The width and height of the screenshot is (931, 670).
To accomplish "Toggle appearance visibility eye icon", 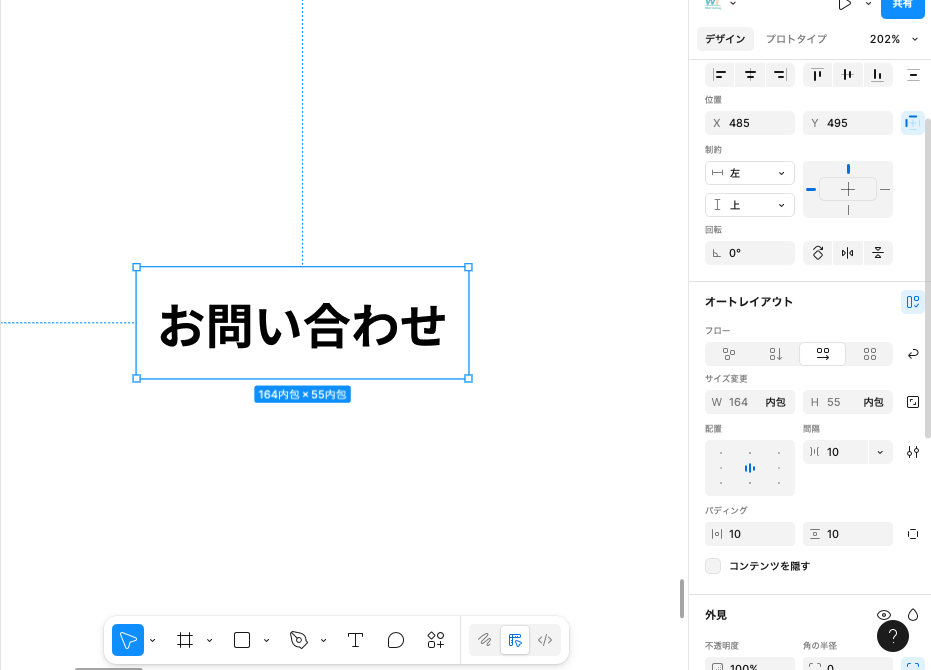I will (883, 615).
